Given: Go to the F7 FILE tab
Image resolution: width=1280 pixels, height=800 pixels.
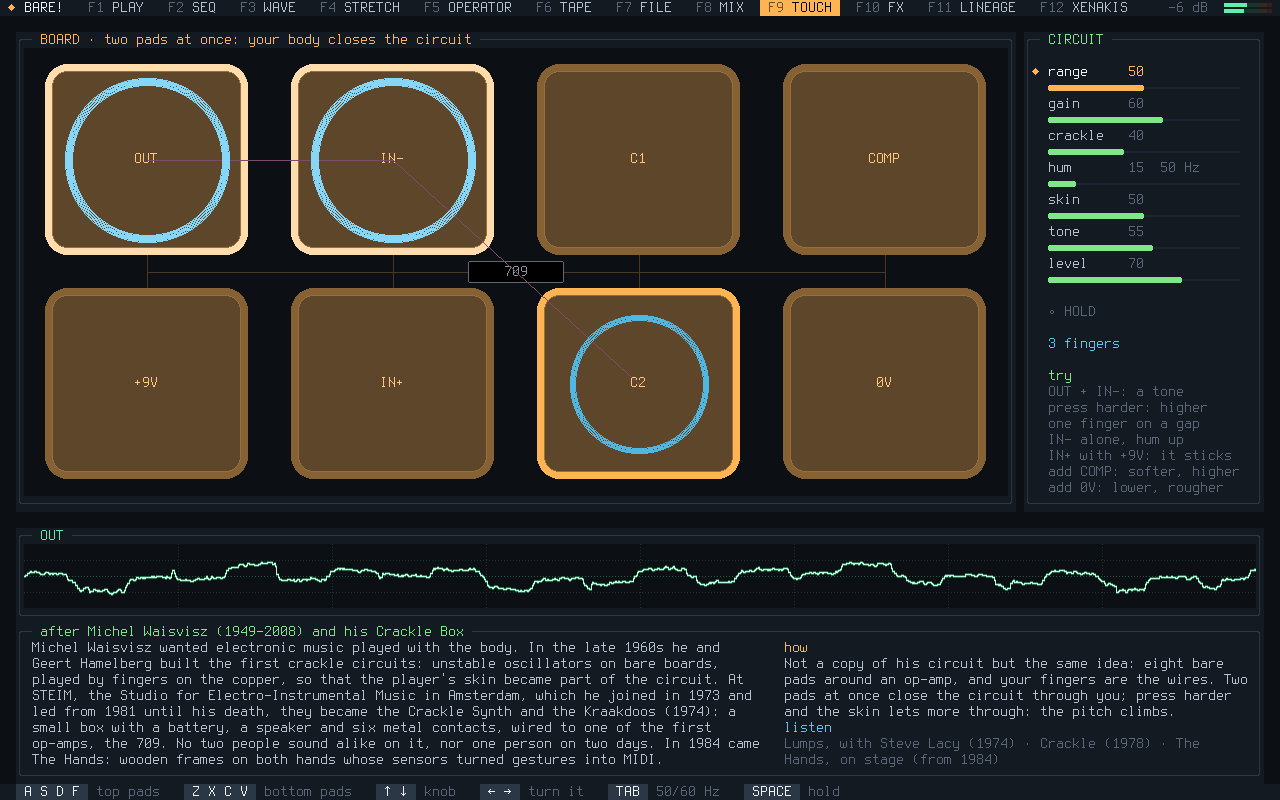Looking at the screenshot, I should tap(644, 8).
